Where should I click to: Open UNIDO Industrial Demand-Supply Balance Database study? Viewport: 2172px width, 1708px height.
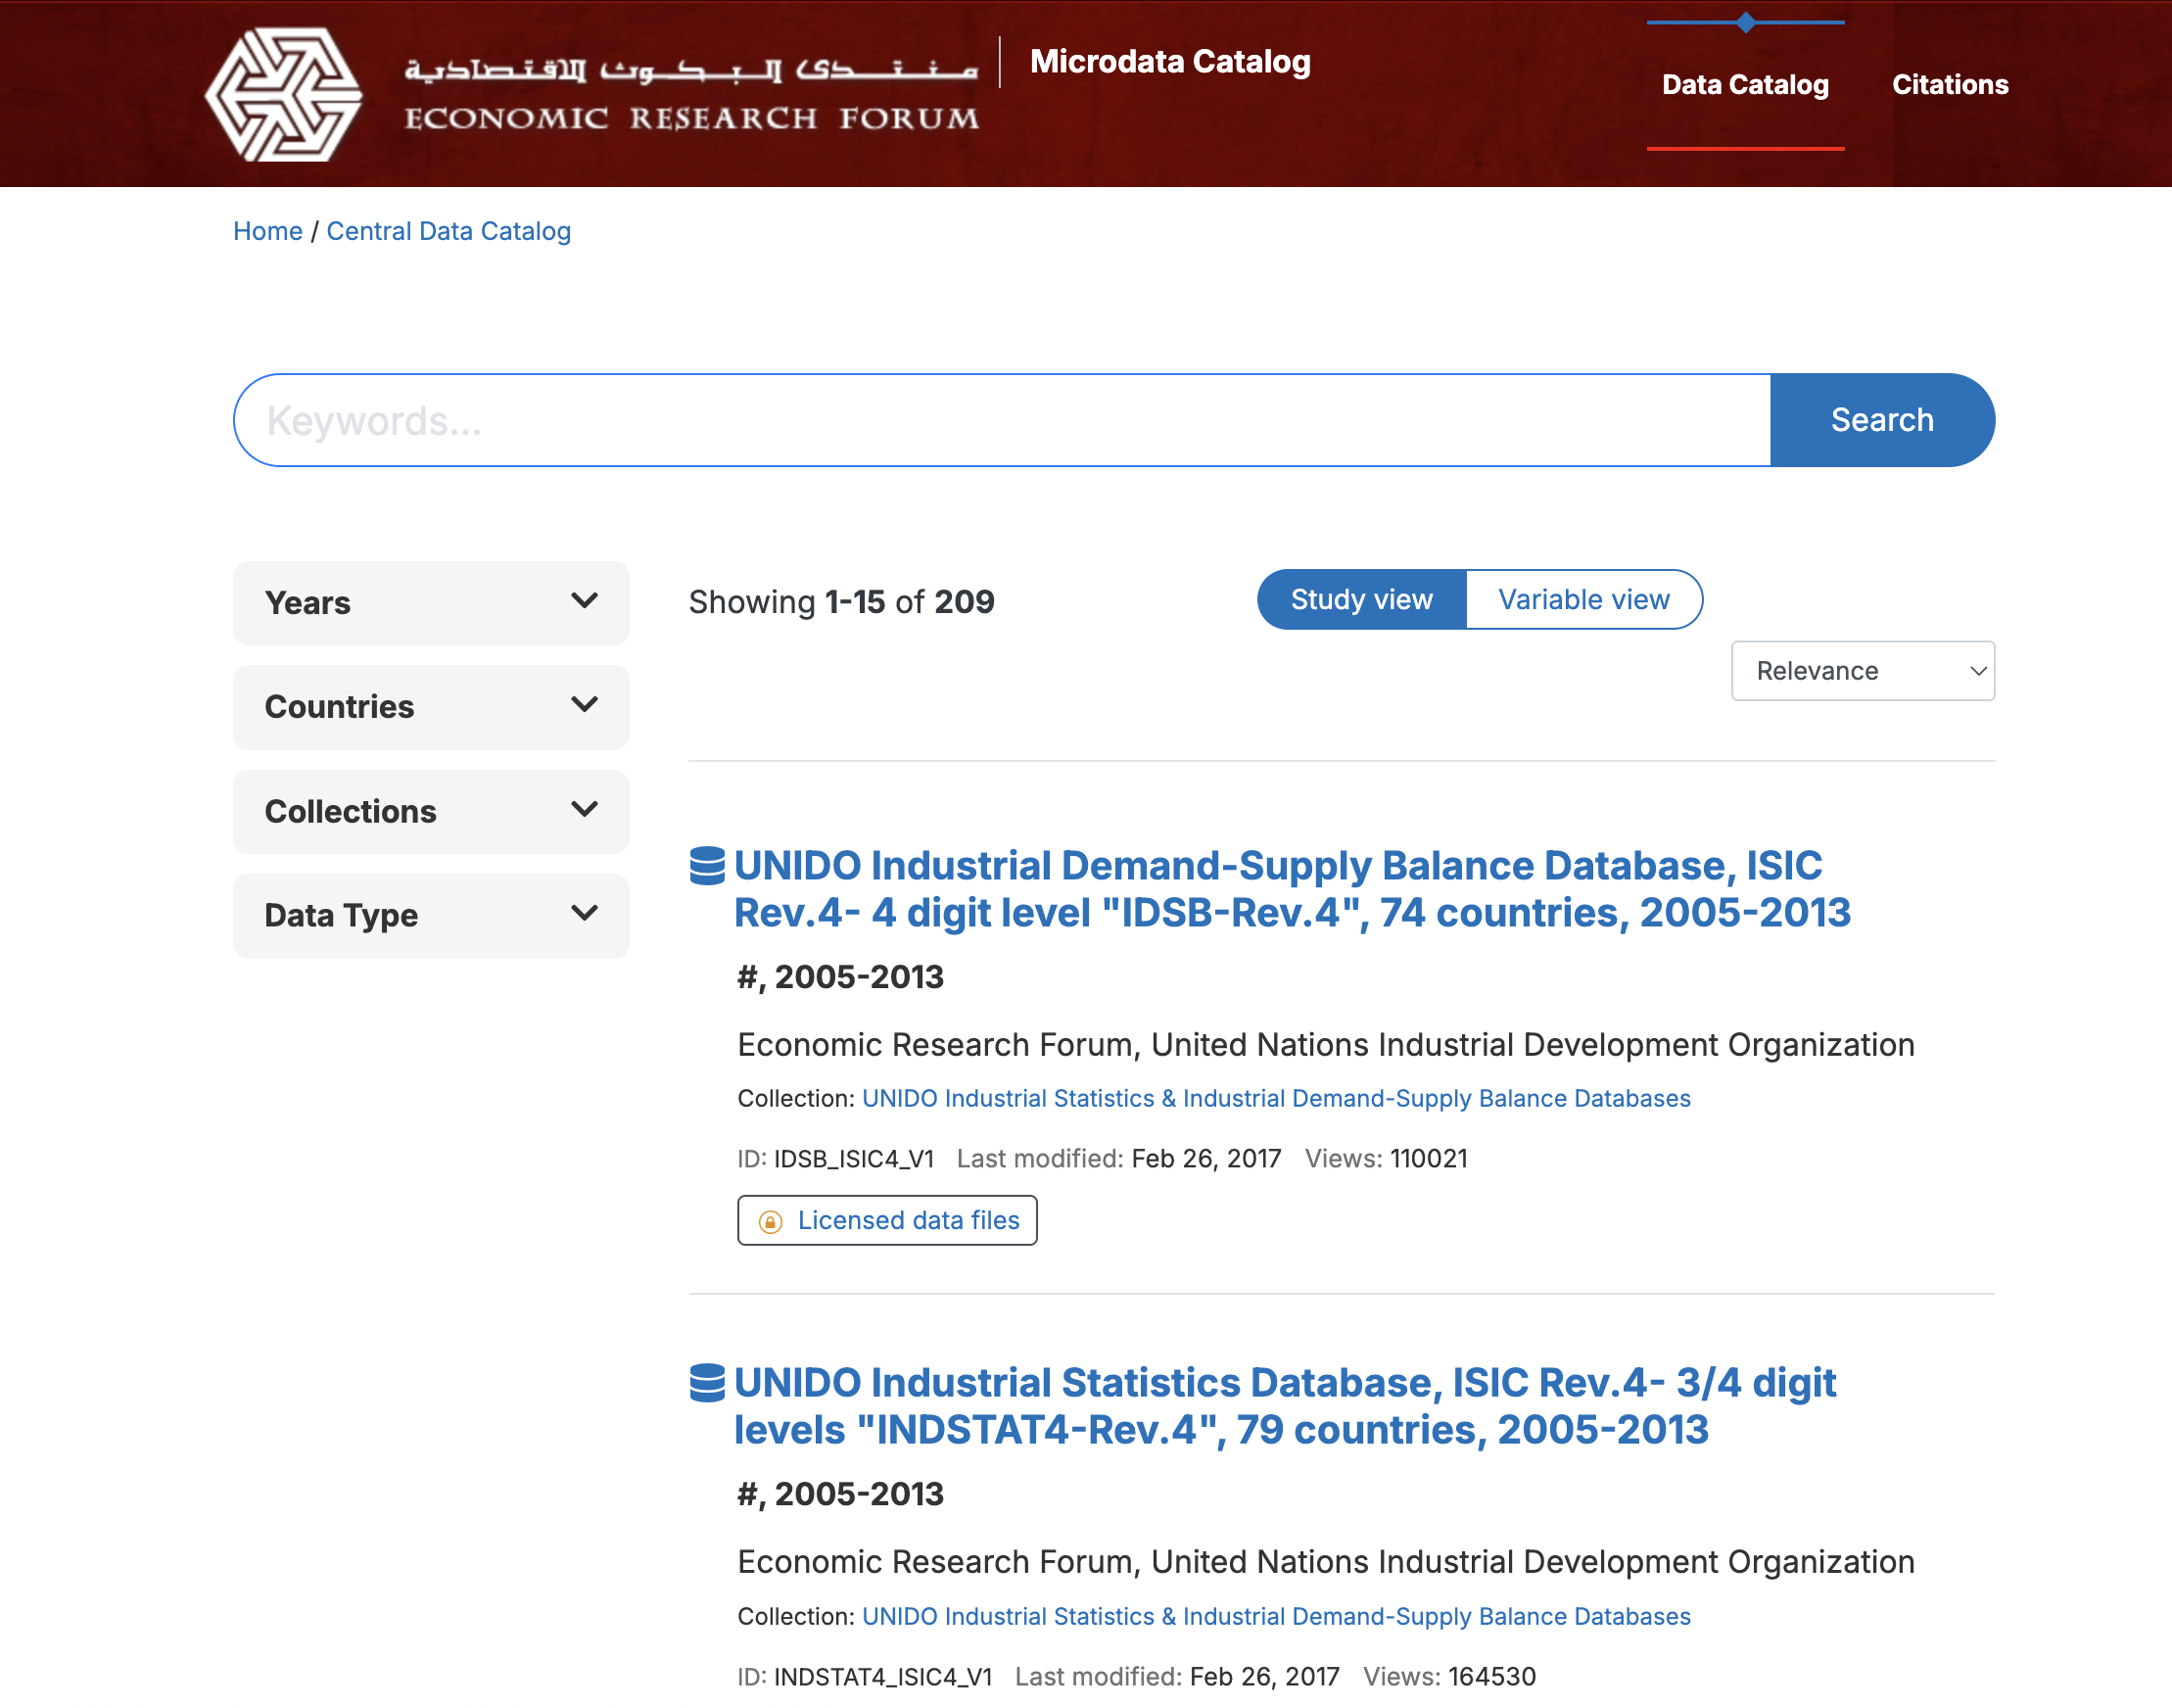click(x=1292, y=889)
